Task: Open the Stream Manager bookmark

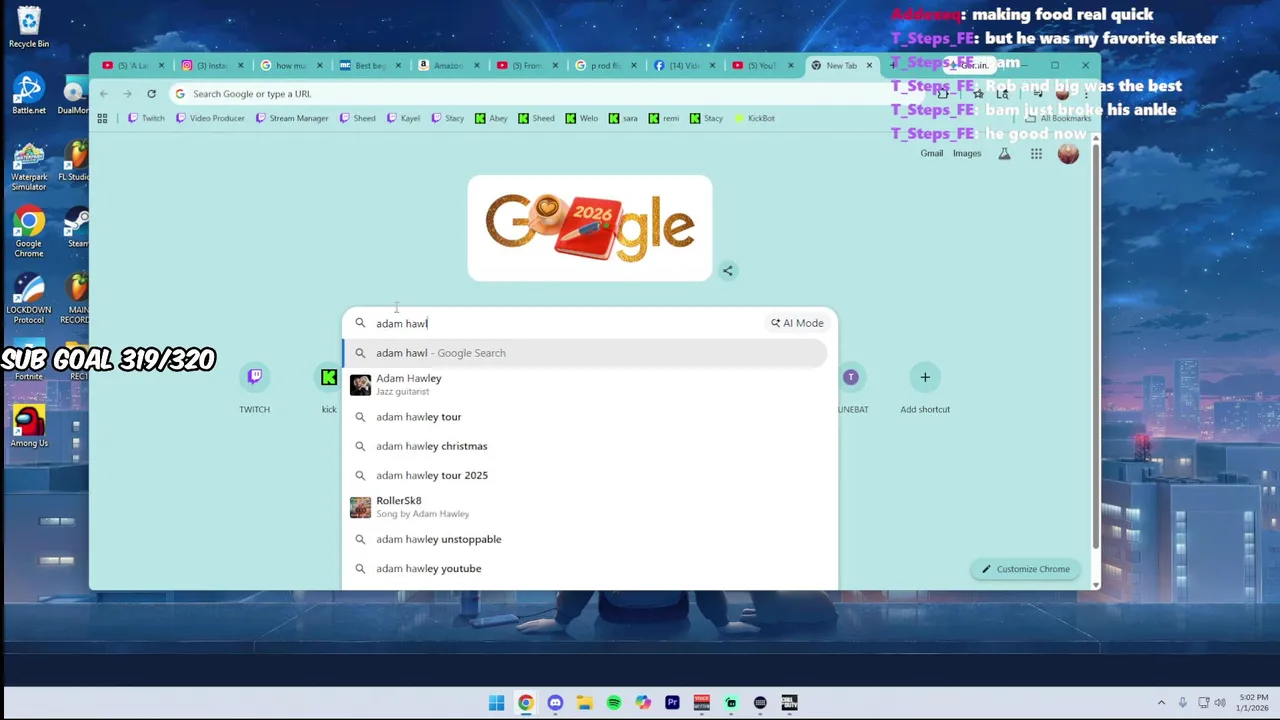Action: tap(292, 118)
